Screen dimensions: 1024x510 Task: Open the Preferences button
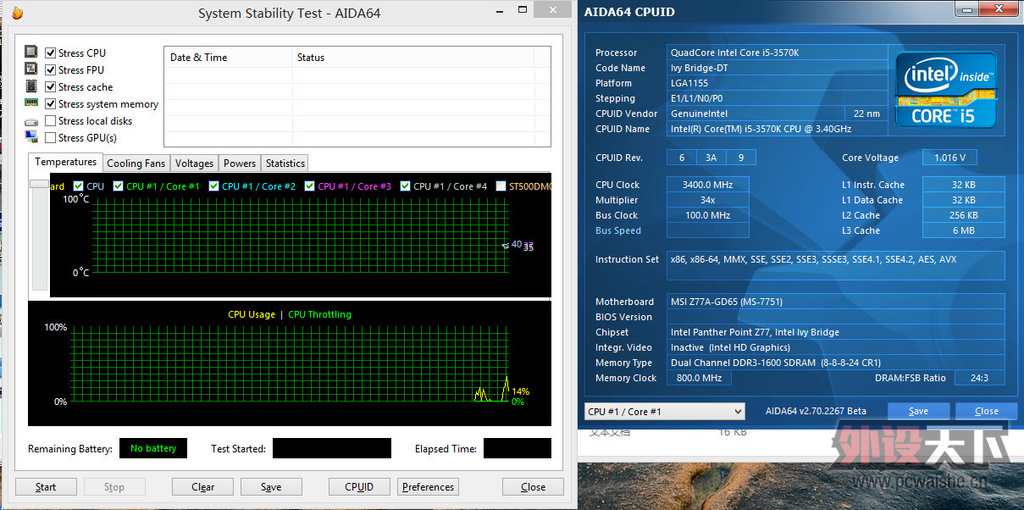pyautogui.click(x=428, y=486)
